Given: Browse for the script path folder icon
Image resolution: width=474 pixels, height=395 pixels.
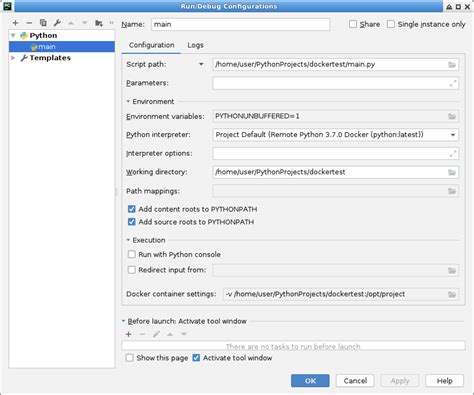Looking at the screenshot, I should pos(452,65).
